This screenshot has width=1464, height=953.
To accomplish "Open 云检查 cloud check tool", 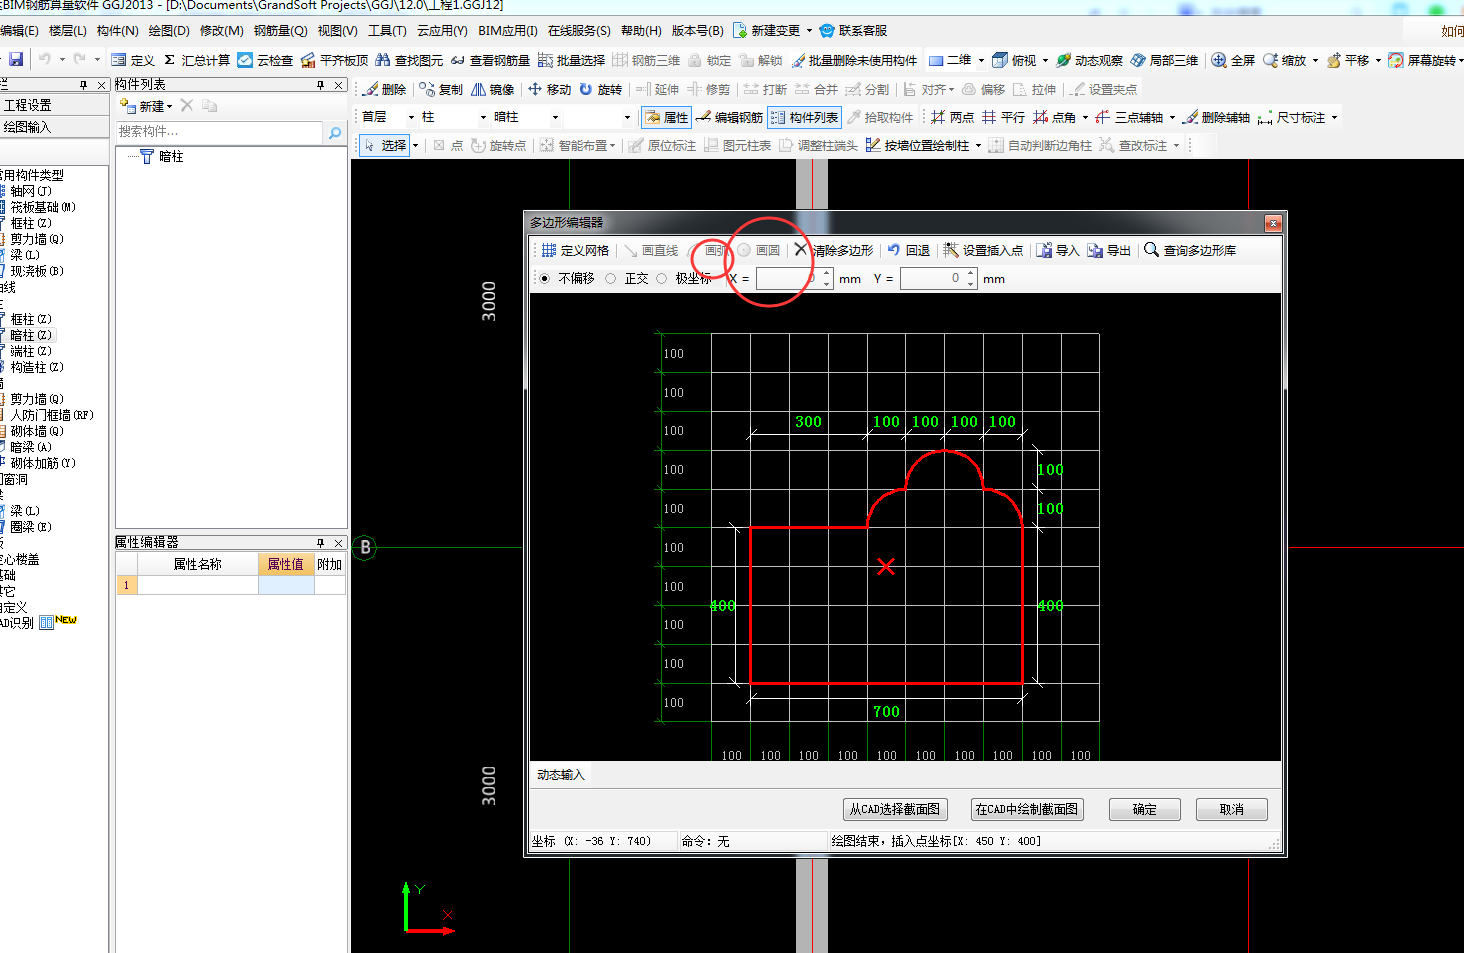I will (x=265, y=60).
